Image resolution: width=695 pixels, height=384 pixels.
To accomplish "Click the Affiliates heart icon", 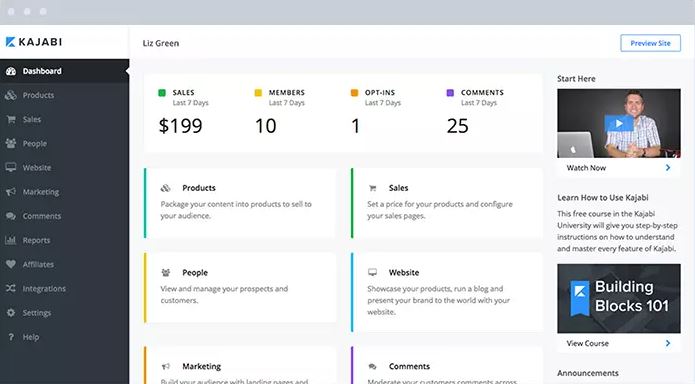I will tap(11, 264).
